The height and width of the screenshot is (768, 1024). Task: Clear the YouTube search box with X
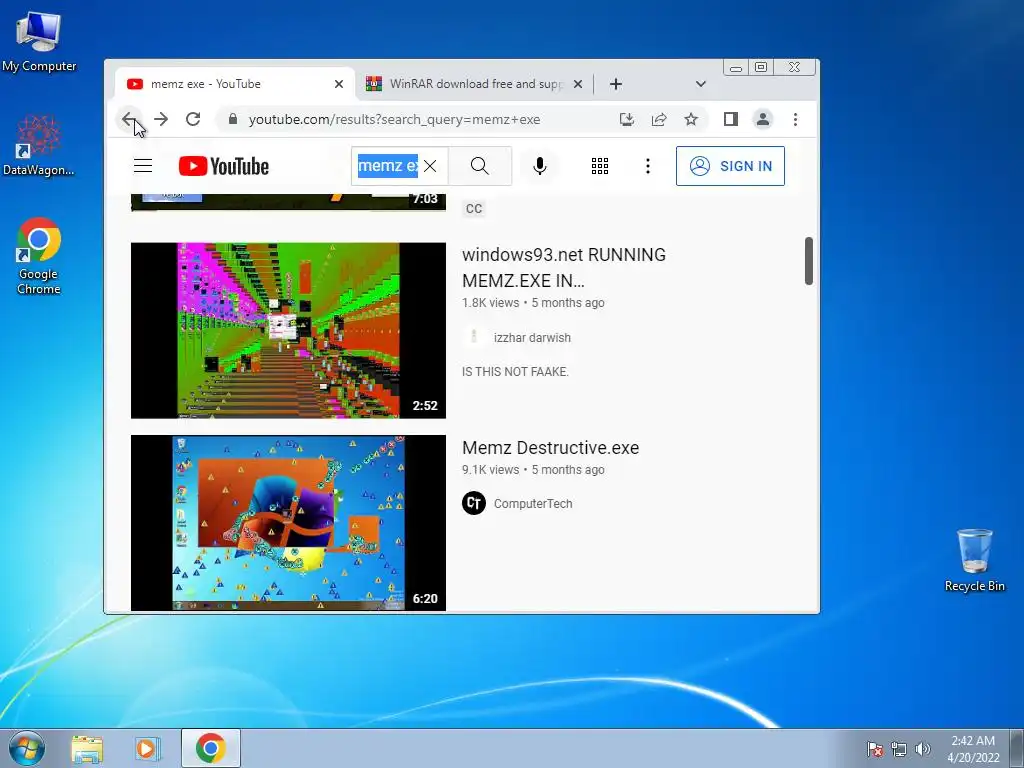tap(430, 166)
